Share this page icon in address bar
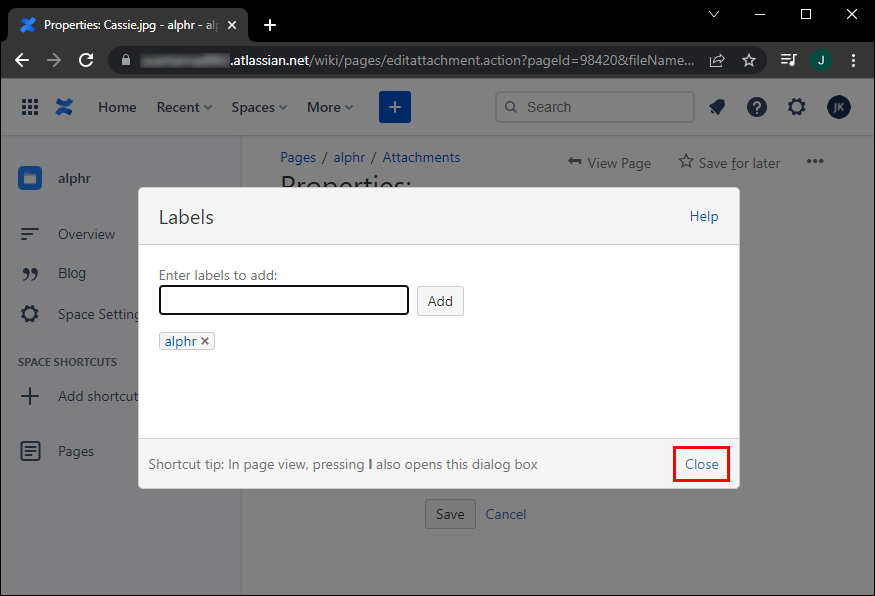The height and width of the screenshot is (596, 875). tap(717, 60)
